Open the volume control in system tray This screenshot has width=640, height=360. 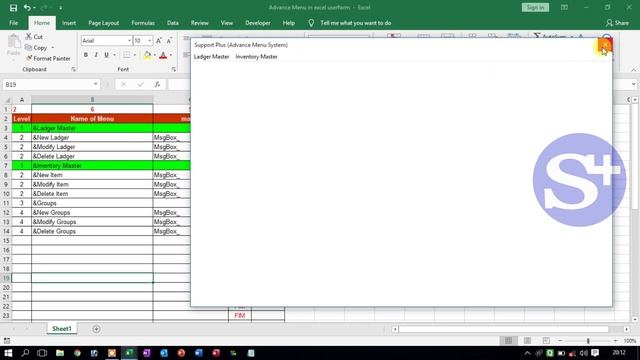click(x=584, y=353)
